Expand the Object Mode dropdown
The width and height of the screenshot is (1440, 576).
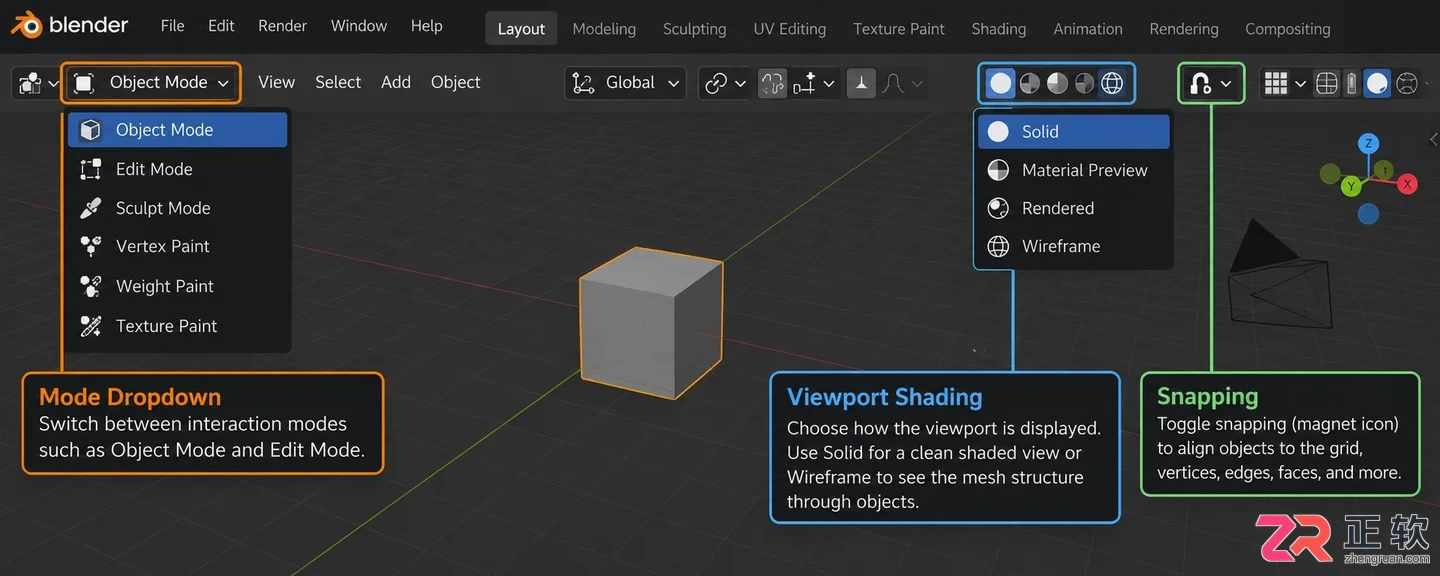click(152, 83)
